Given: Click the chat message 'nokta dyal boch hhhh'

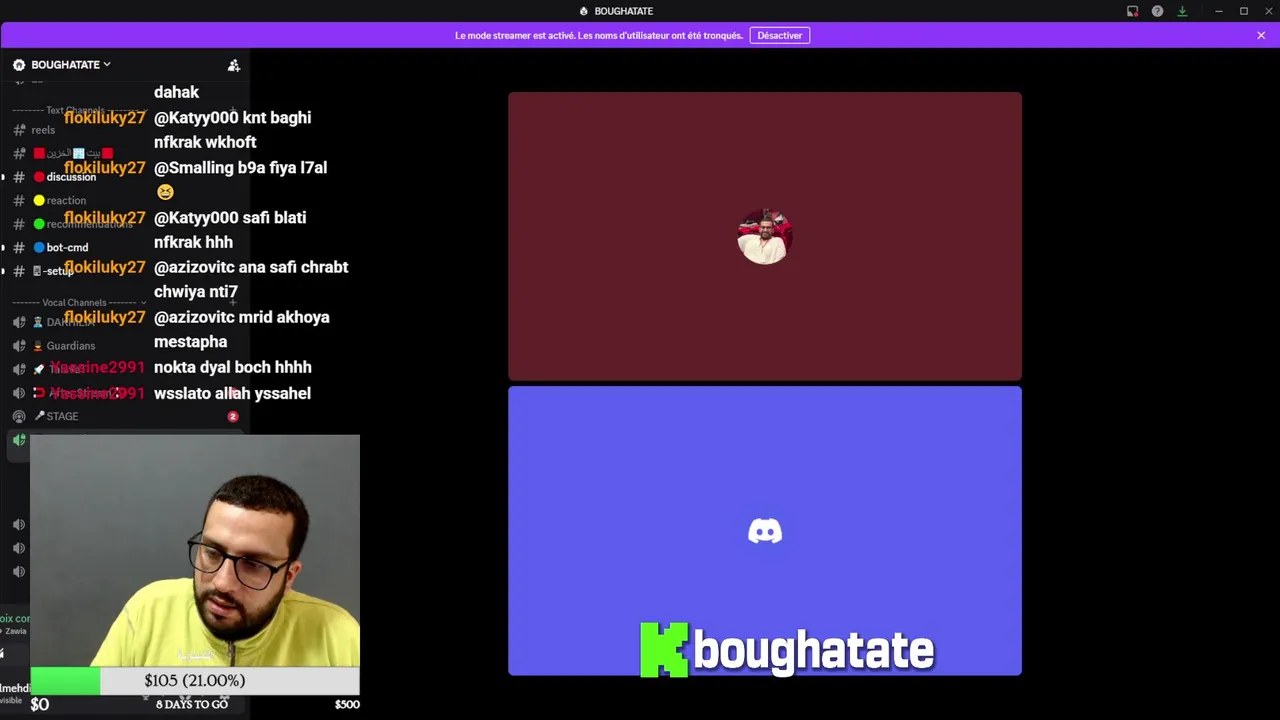Looking at the screenshot, I should click(x=232, y=367).
